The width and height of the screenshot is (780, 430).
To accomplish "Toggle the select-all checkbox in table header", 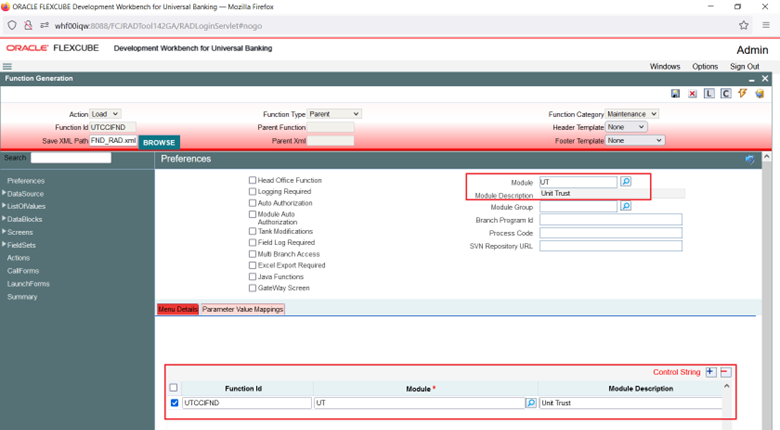I will [x=174, y=388].
